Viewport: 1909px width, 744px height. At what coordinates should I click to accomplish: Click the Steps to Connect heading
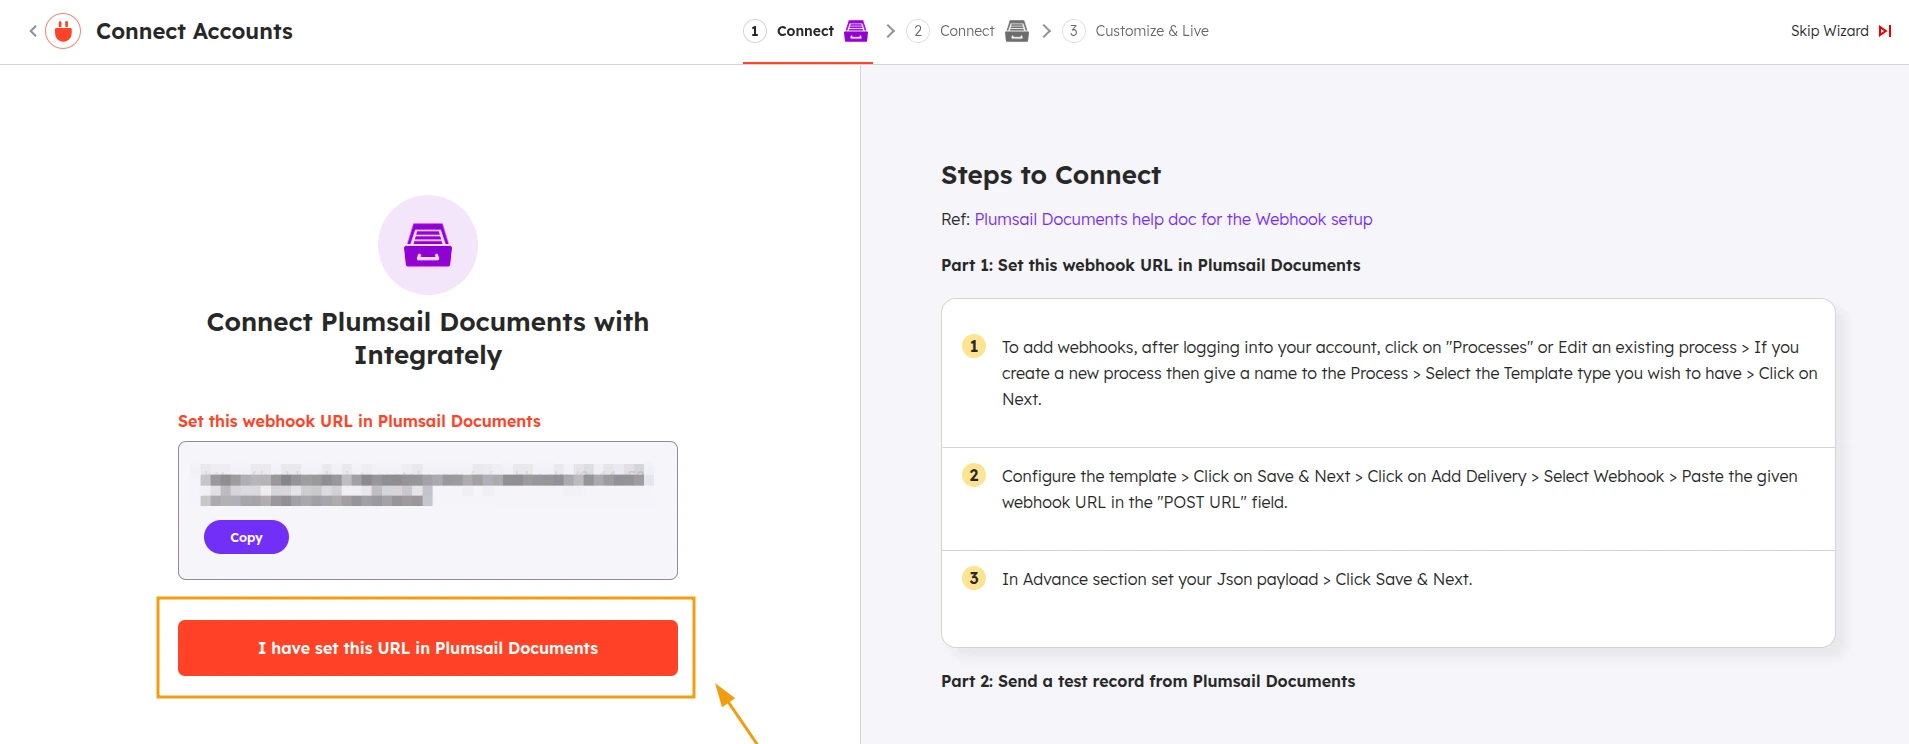coord(1051,175)
